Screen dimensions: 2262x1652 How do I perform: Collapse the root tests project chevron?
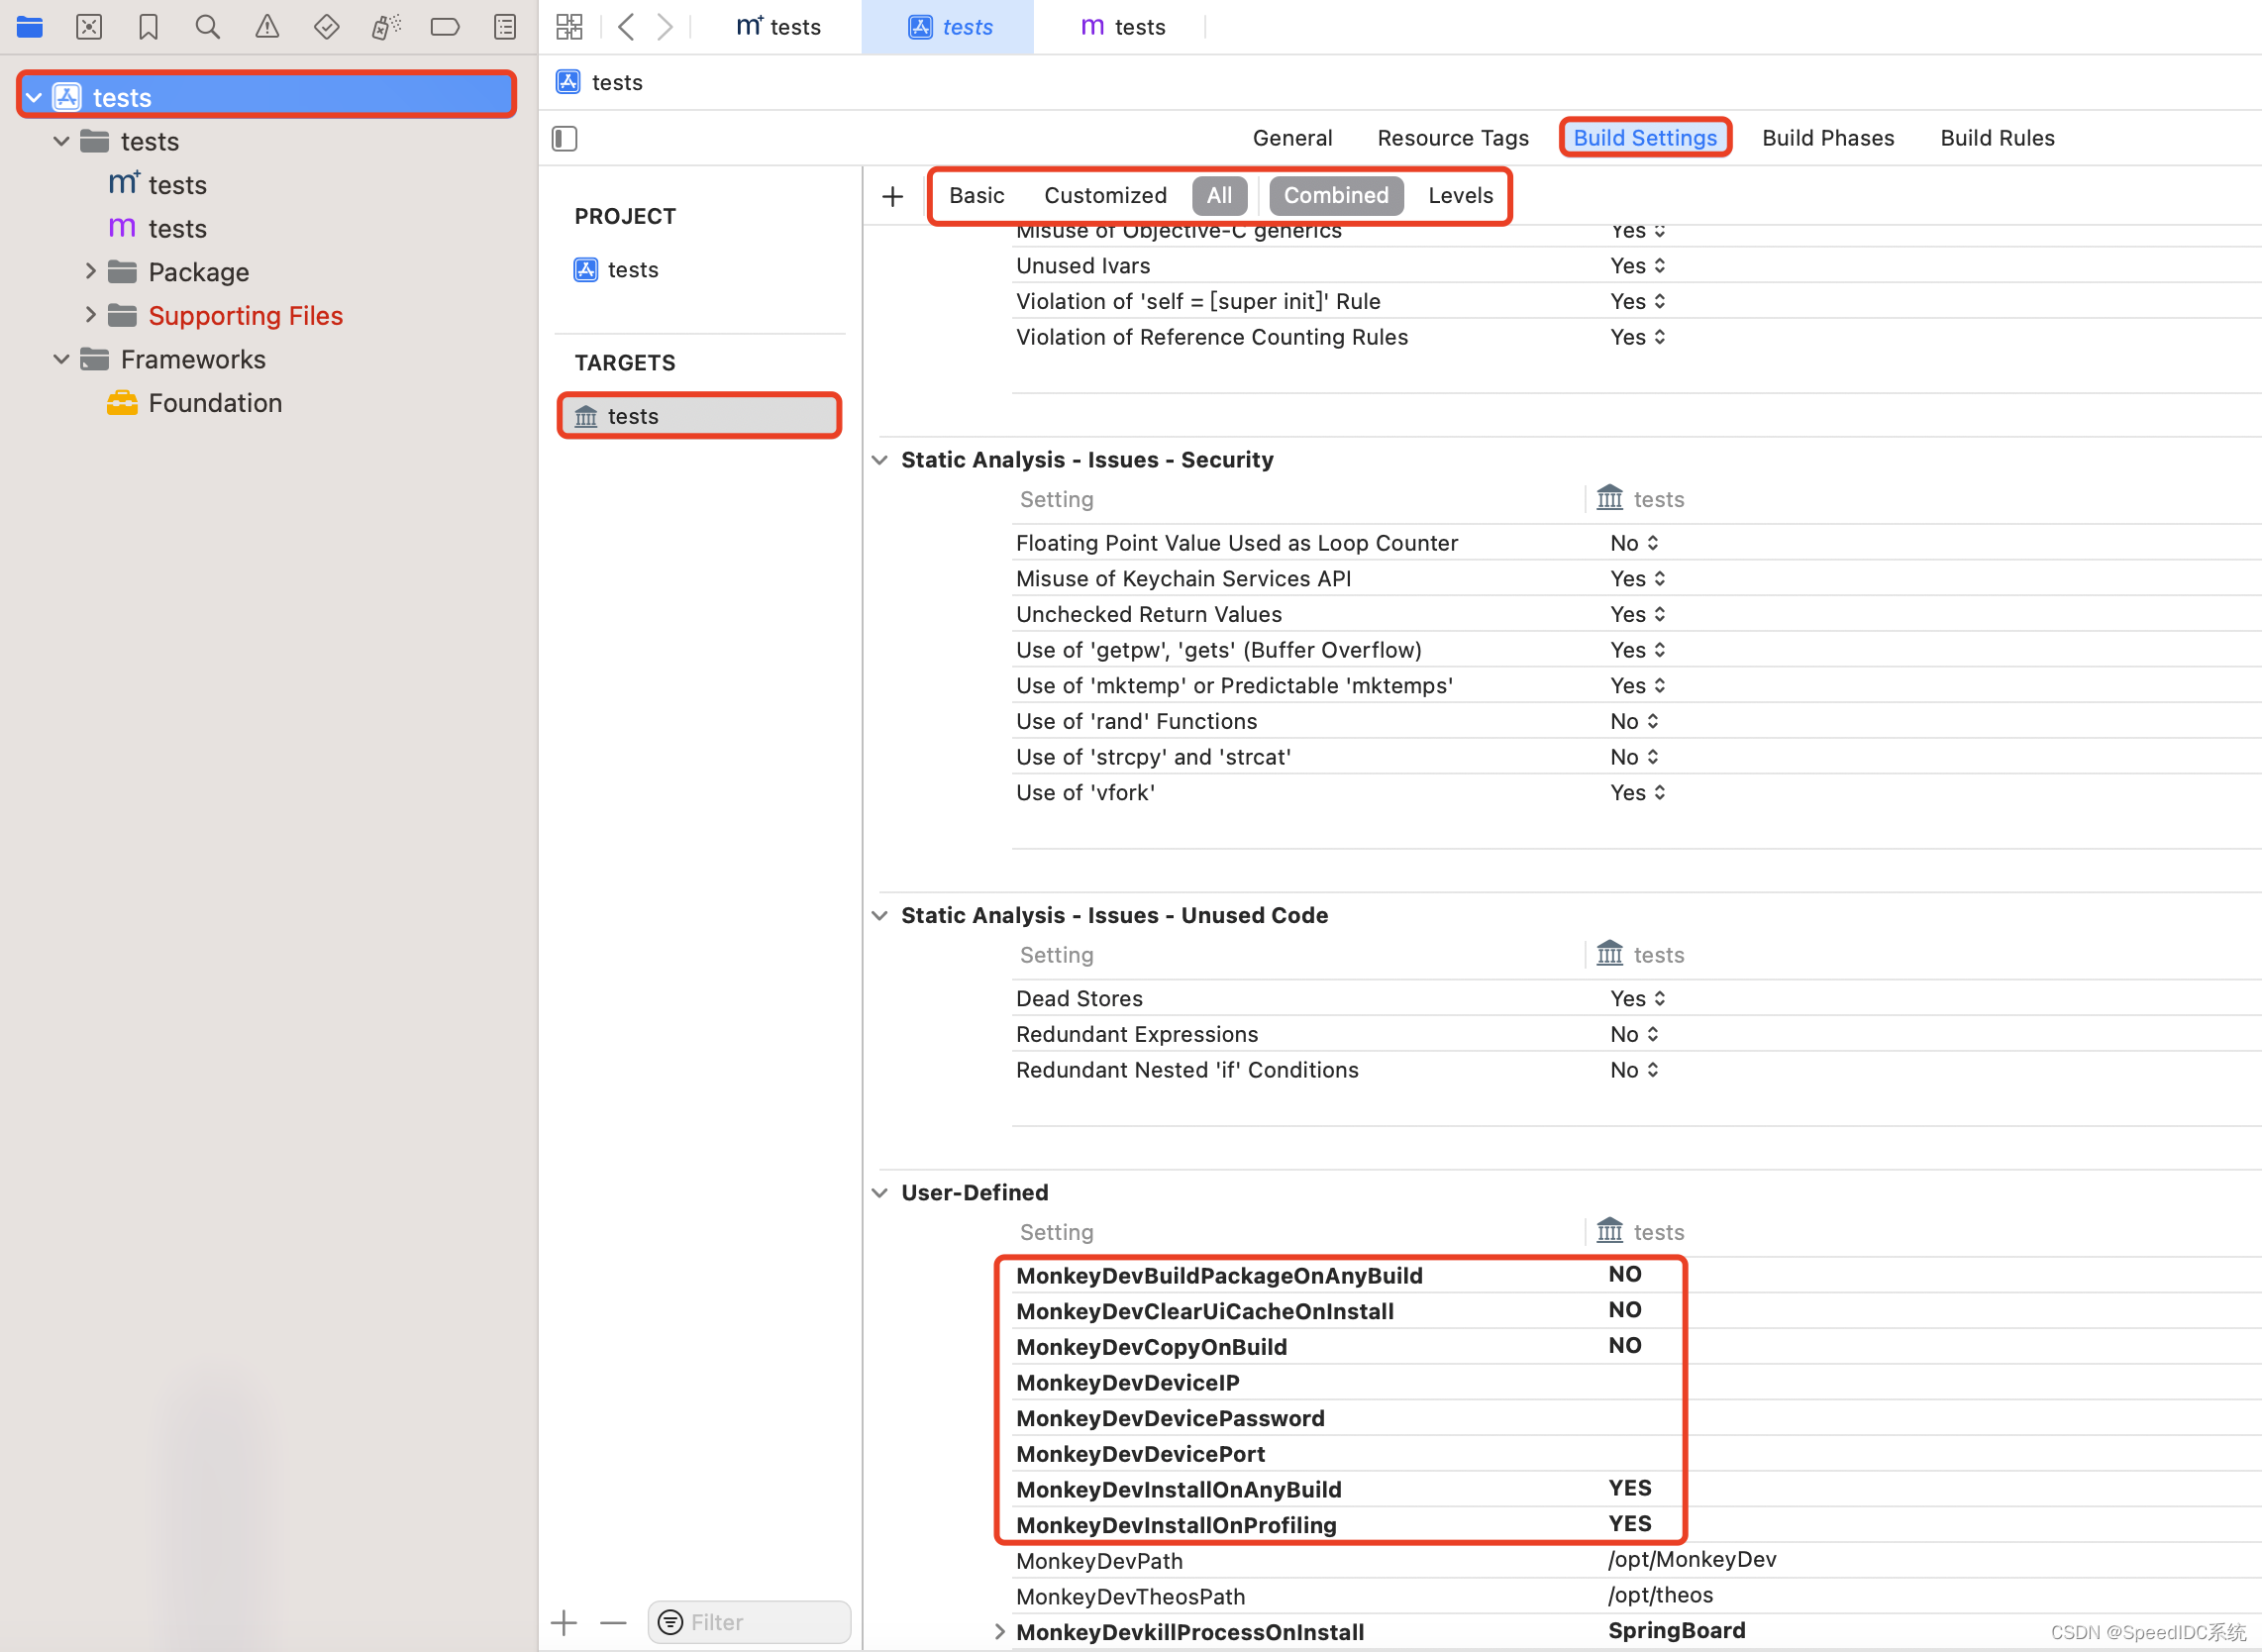[x=34, y=97]
